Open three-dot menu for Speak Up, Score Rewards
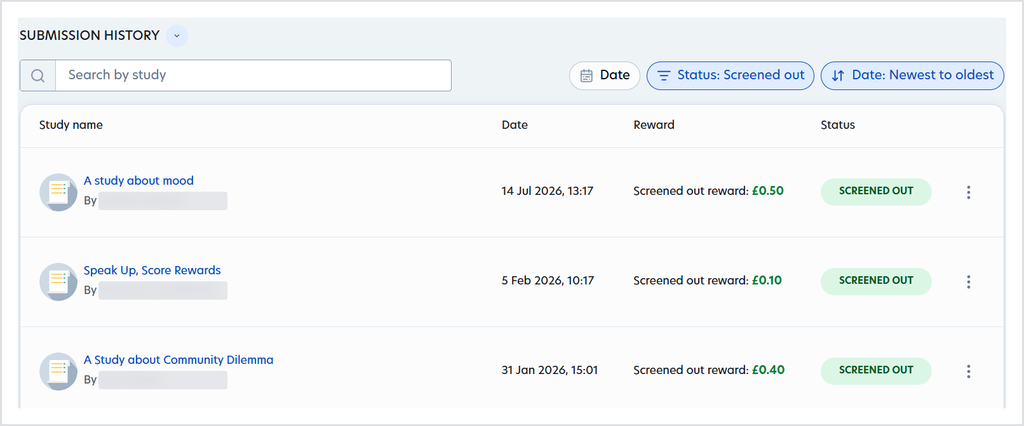This screenshot has width=1024, height=426. [x=968, y=282]
